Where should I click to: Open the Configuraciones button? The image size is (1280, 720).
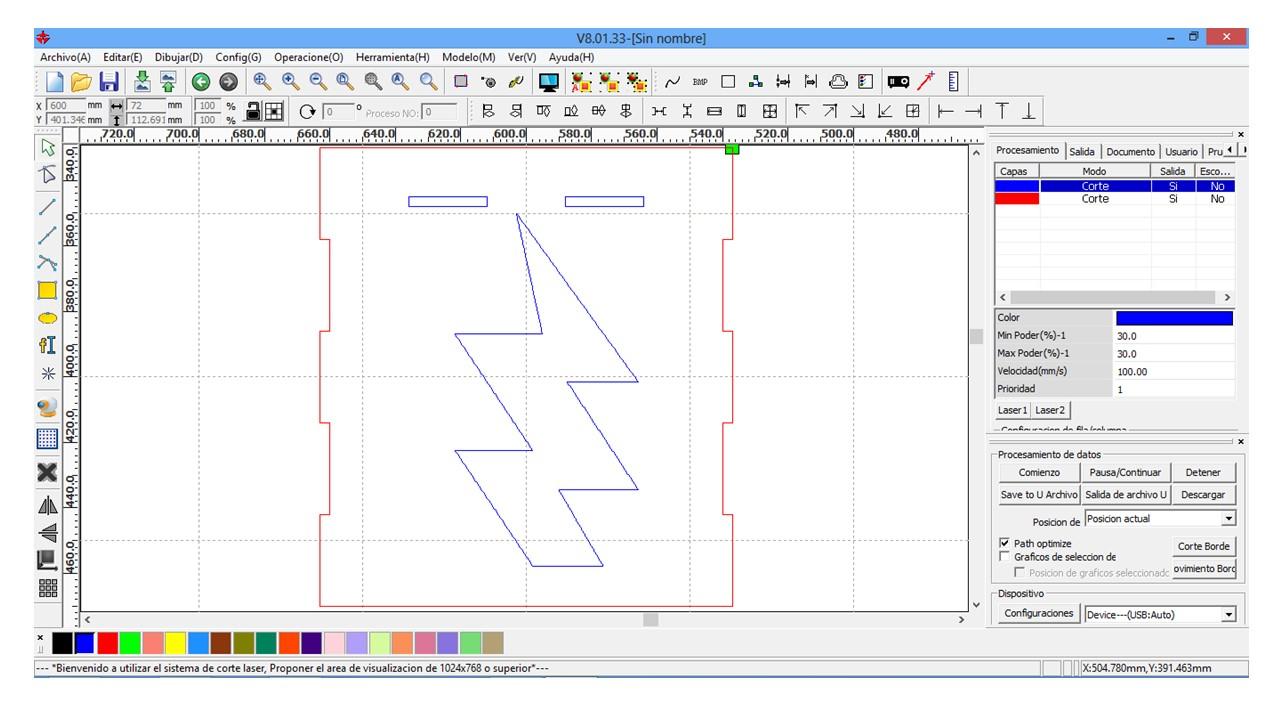click(x=1039, y=613)
